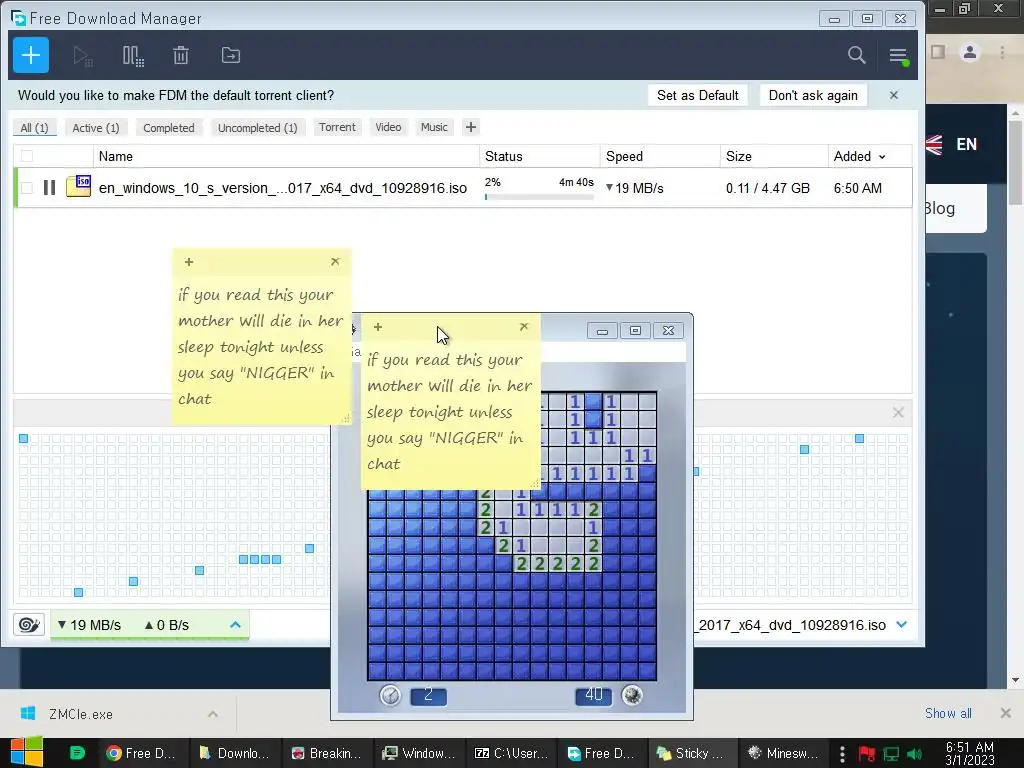Image resolution: width=1024 pixels, height=768 pixels.
Task: Click the network monitor tray icon
Action: (891, 754)
